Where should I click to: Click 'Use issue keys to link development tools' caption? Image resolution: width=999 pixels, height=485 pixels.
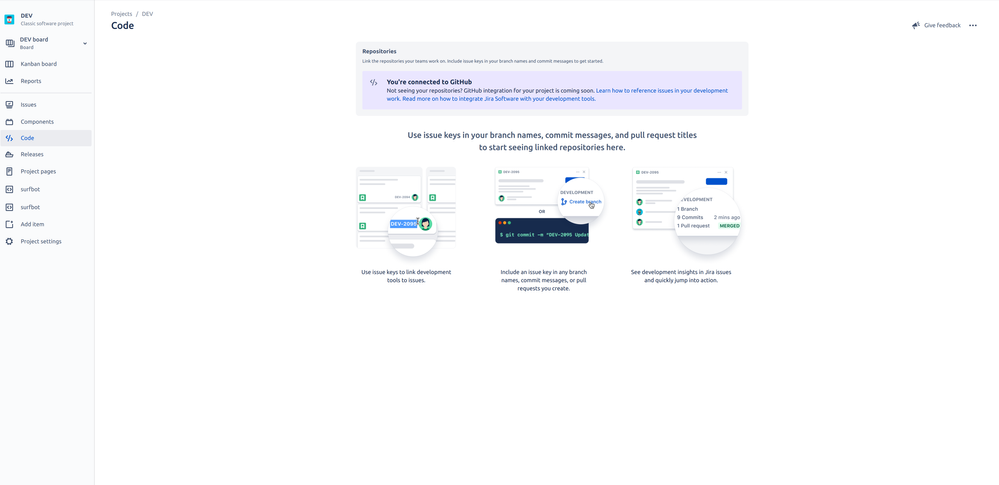click(x=406, y=276)
